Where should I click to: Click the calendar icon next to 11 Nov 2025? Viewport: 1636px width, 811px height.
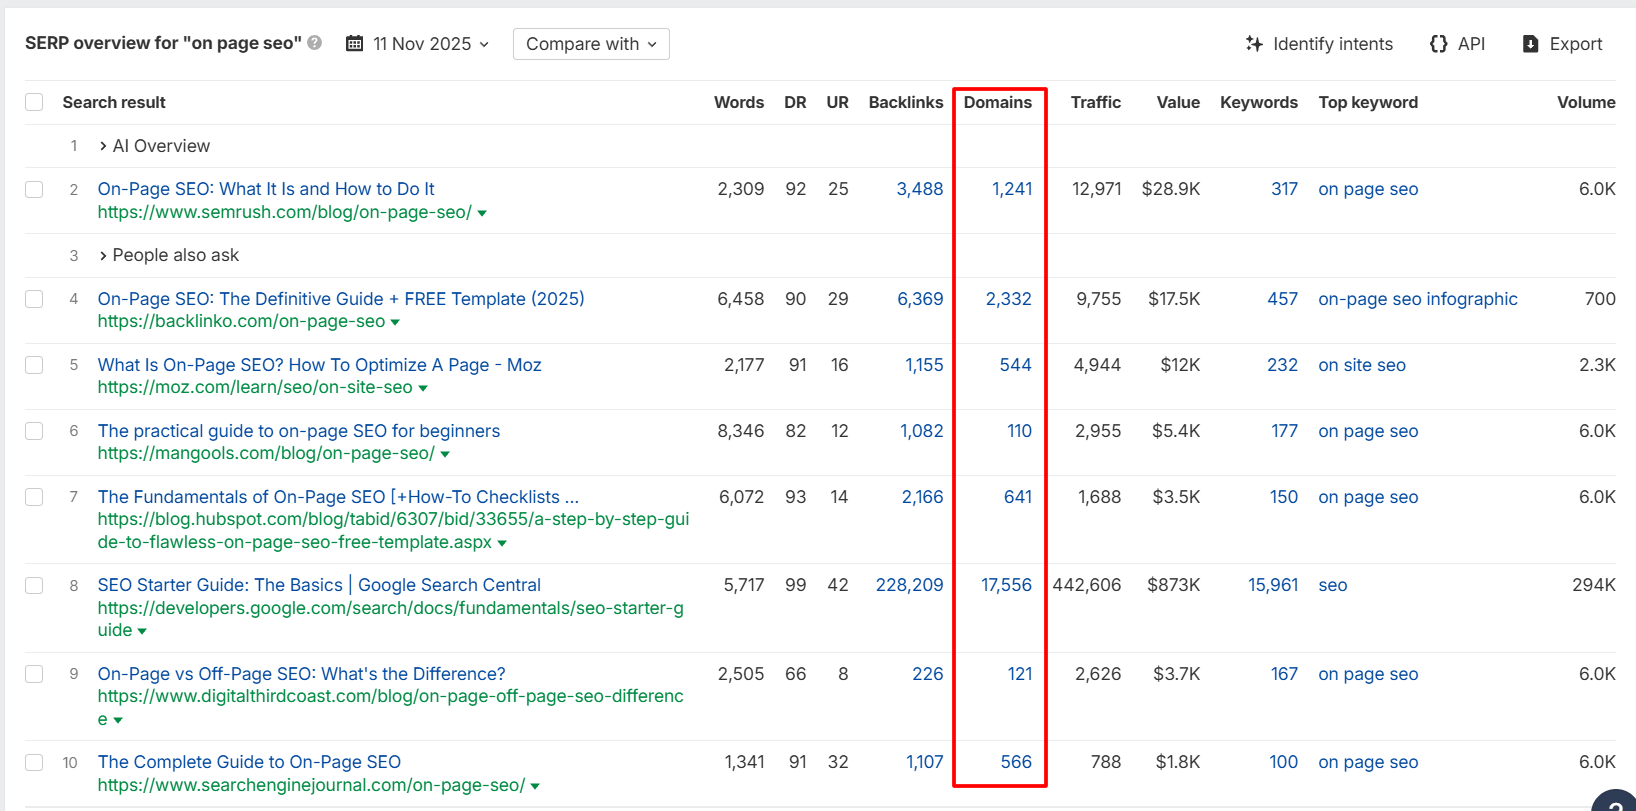tap(354, 44)
